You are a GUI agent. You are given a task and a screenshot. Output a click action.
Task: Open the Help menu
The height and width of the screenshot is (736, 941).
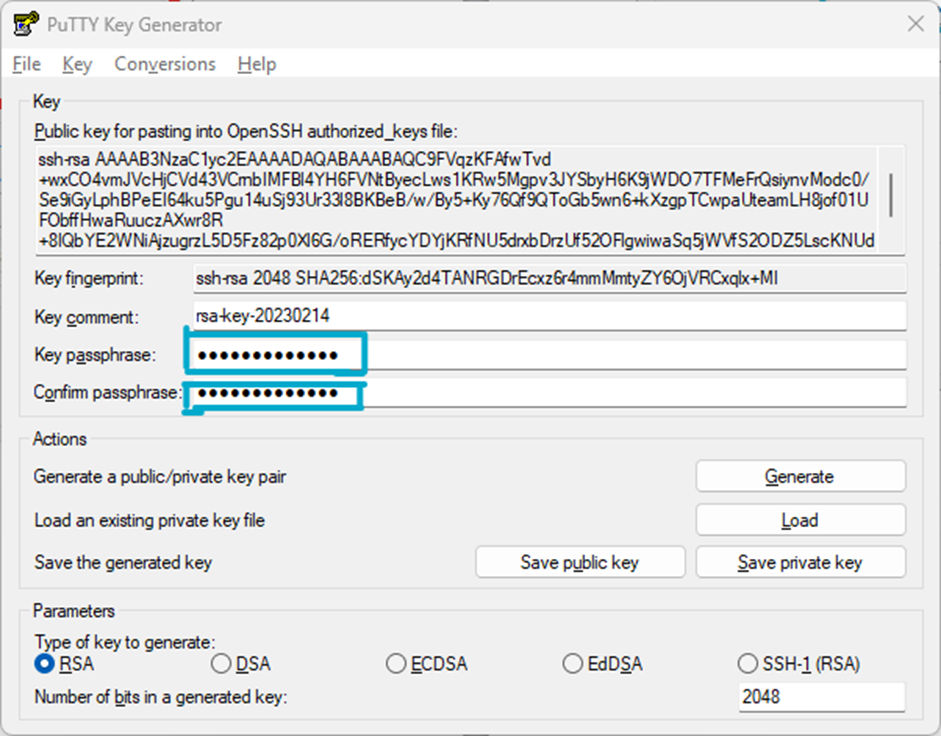click(257, 64)
